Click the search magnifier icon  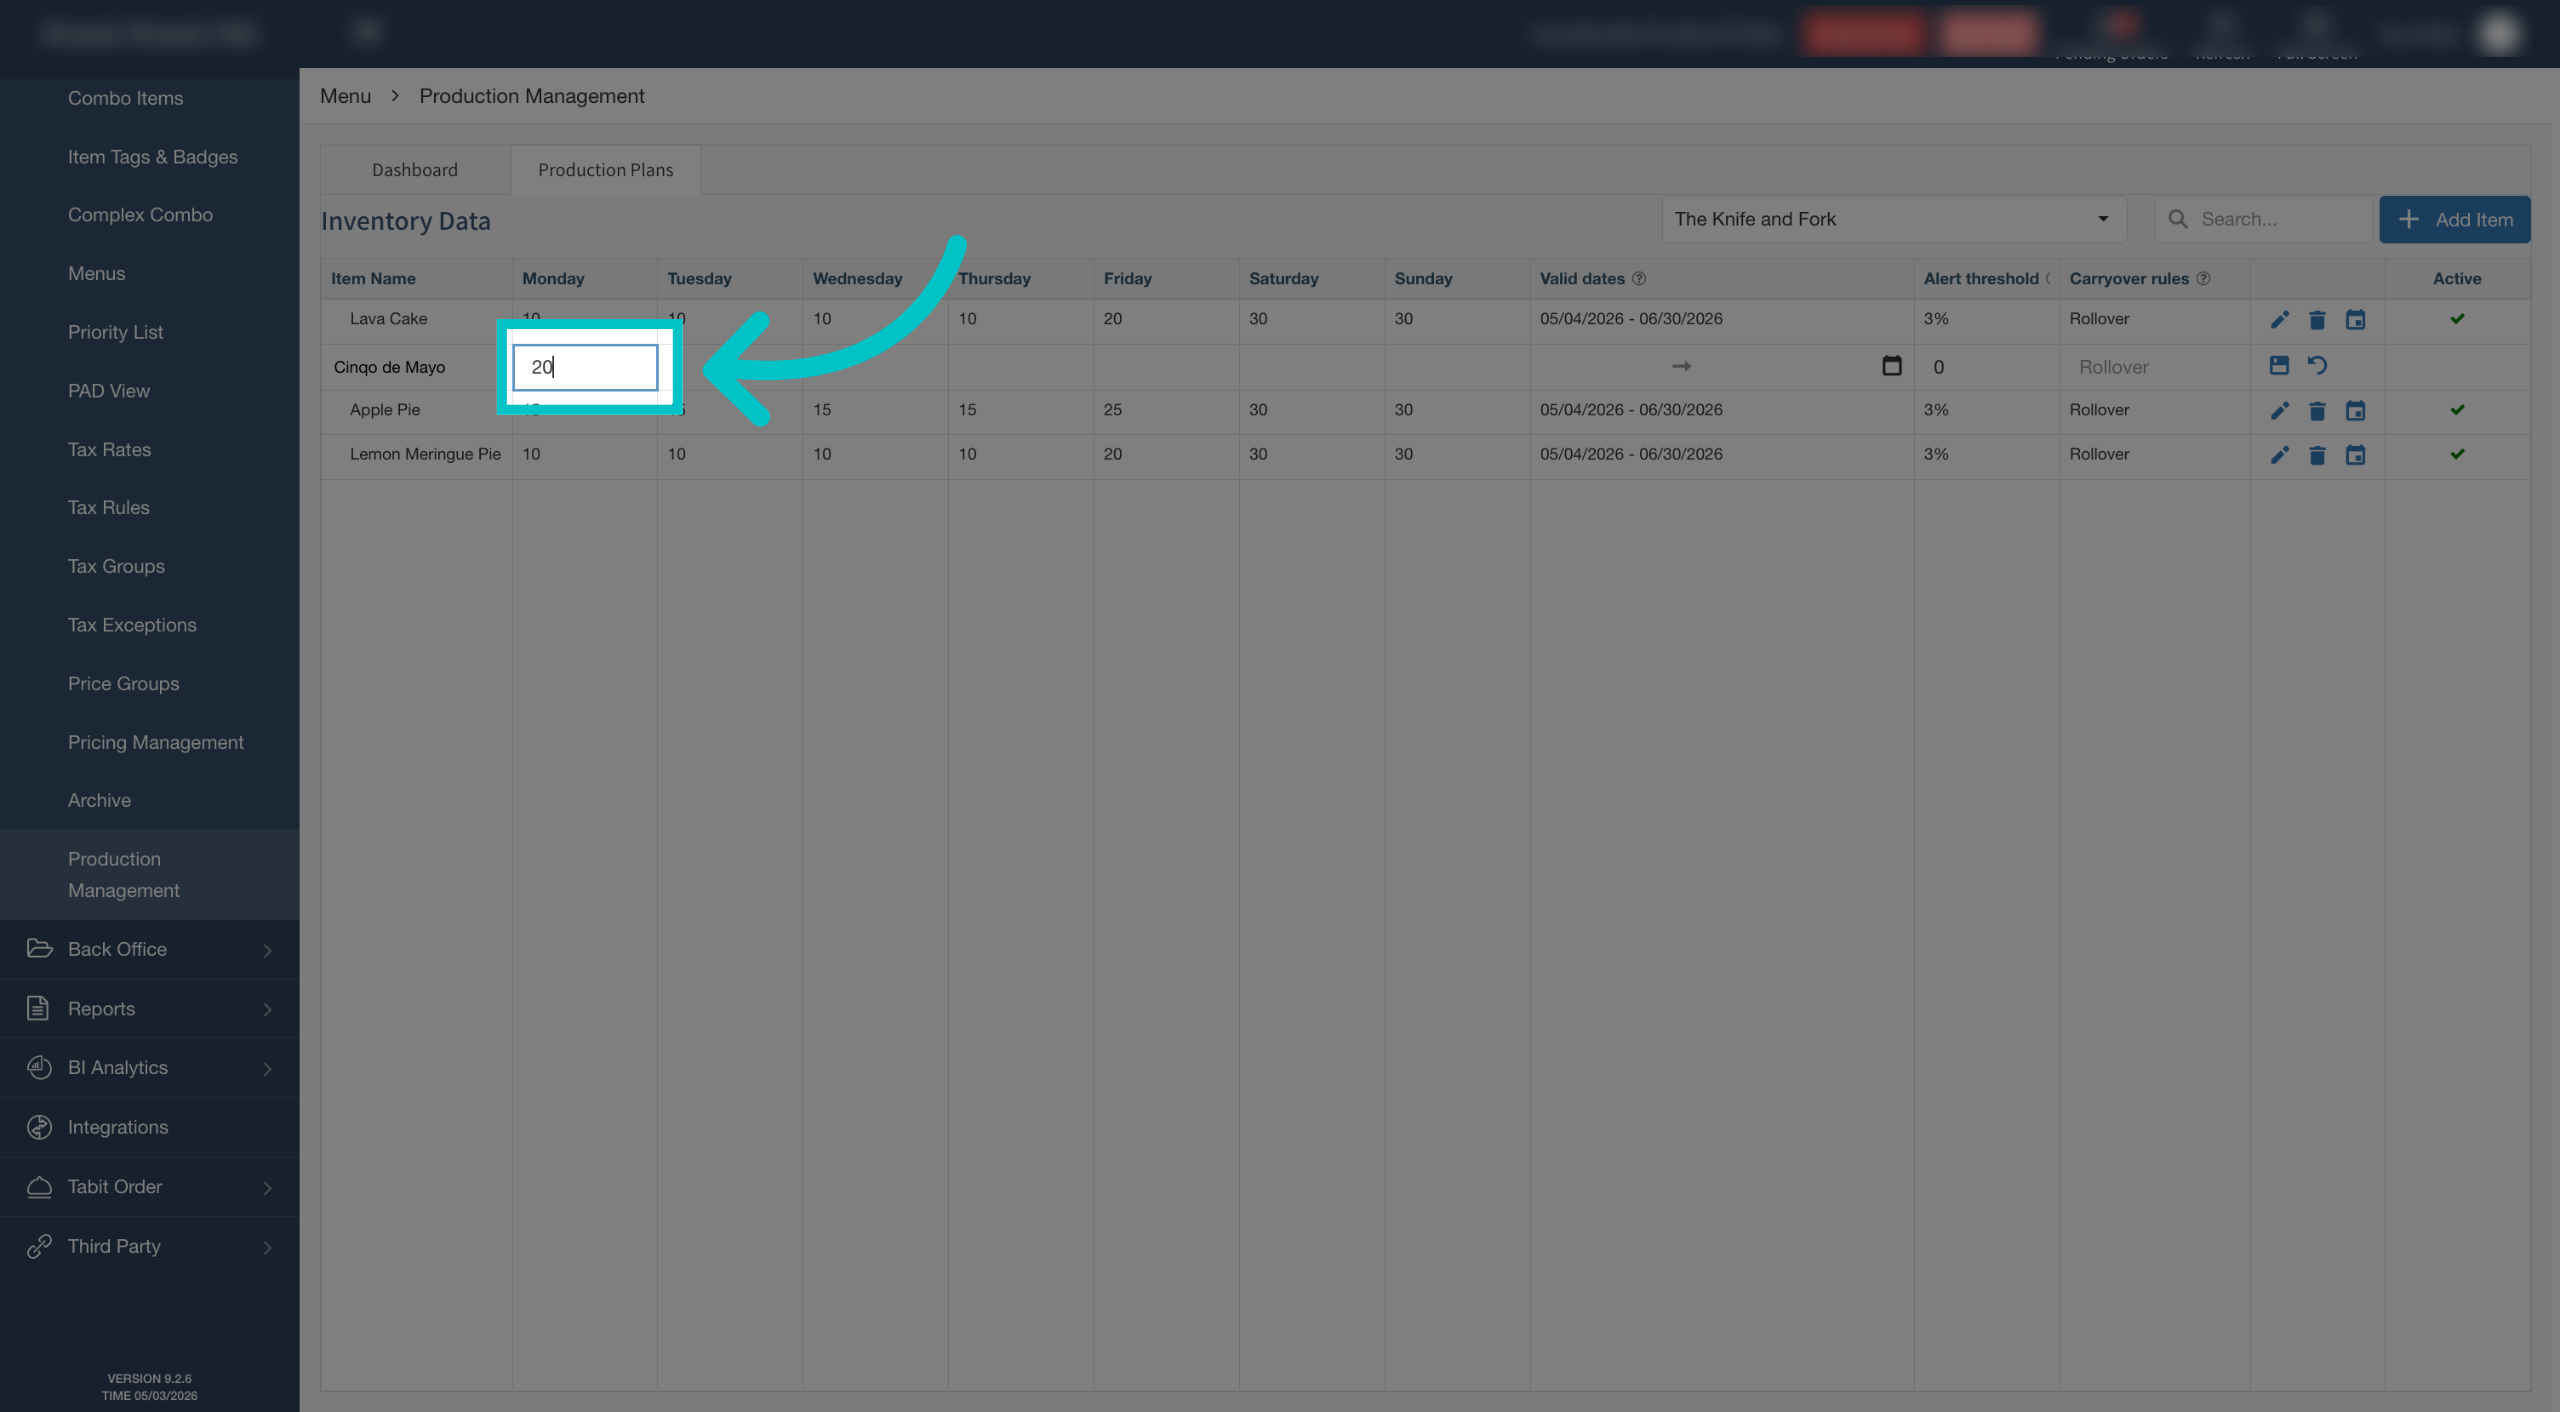[2177, 219]
